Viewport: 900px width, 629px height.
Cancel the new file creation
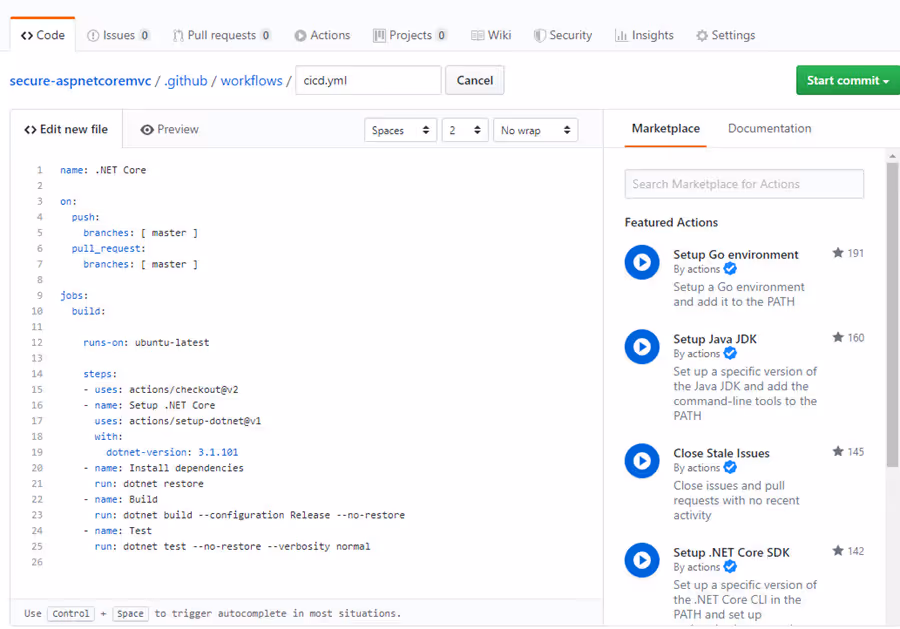coord(475,80)
